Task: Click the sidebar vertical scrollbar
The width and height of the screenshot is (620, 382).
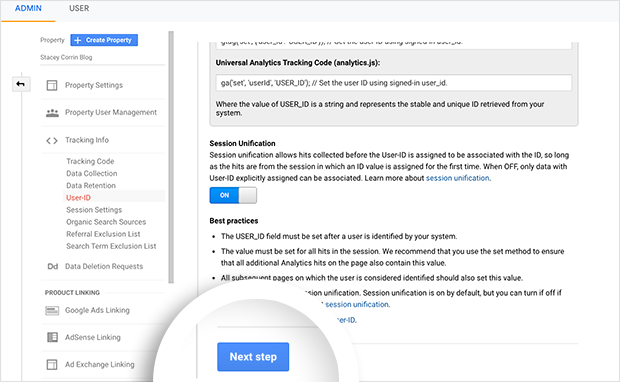Action: coord(171,157)
